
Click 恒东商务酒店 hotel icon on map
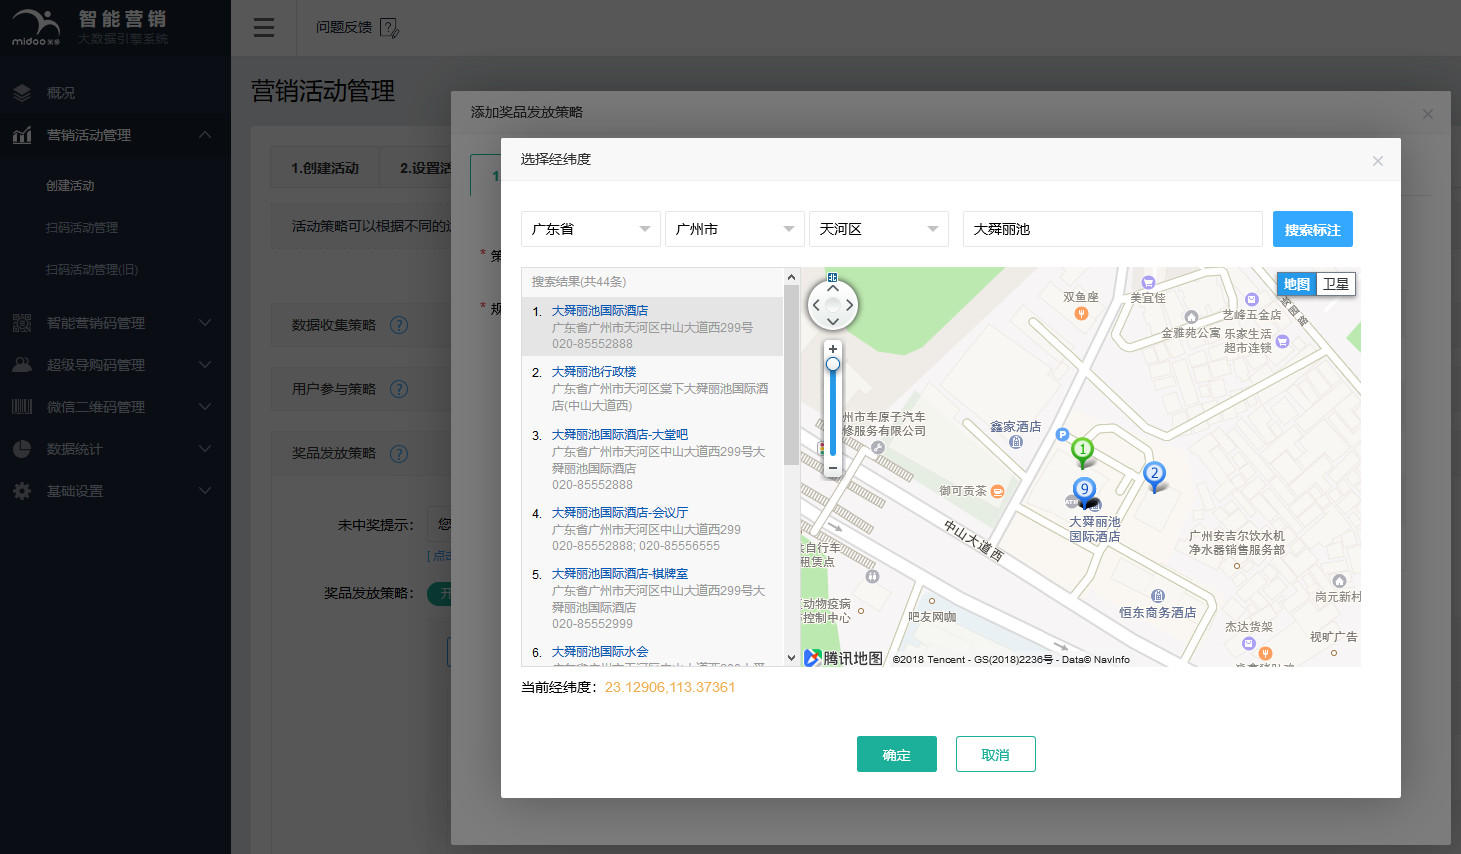pyautogui.click(x=1158, y=596)
